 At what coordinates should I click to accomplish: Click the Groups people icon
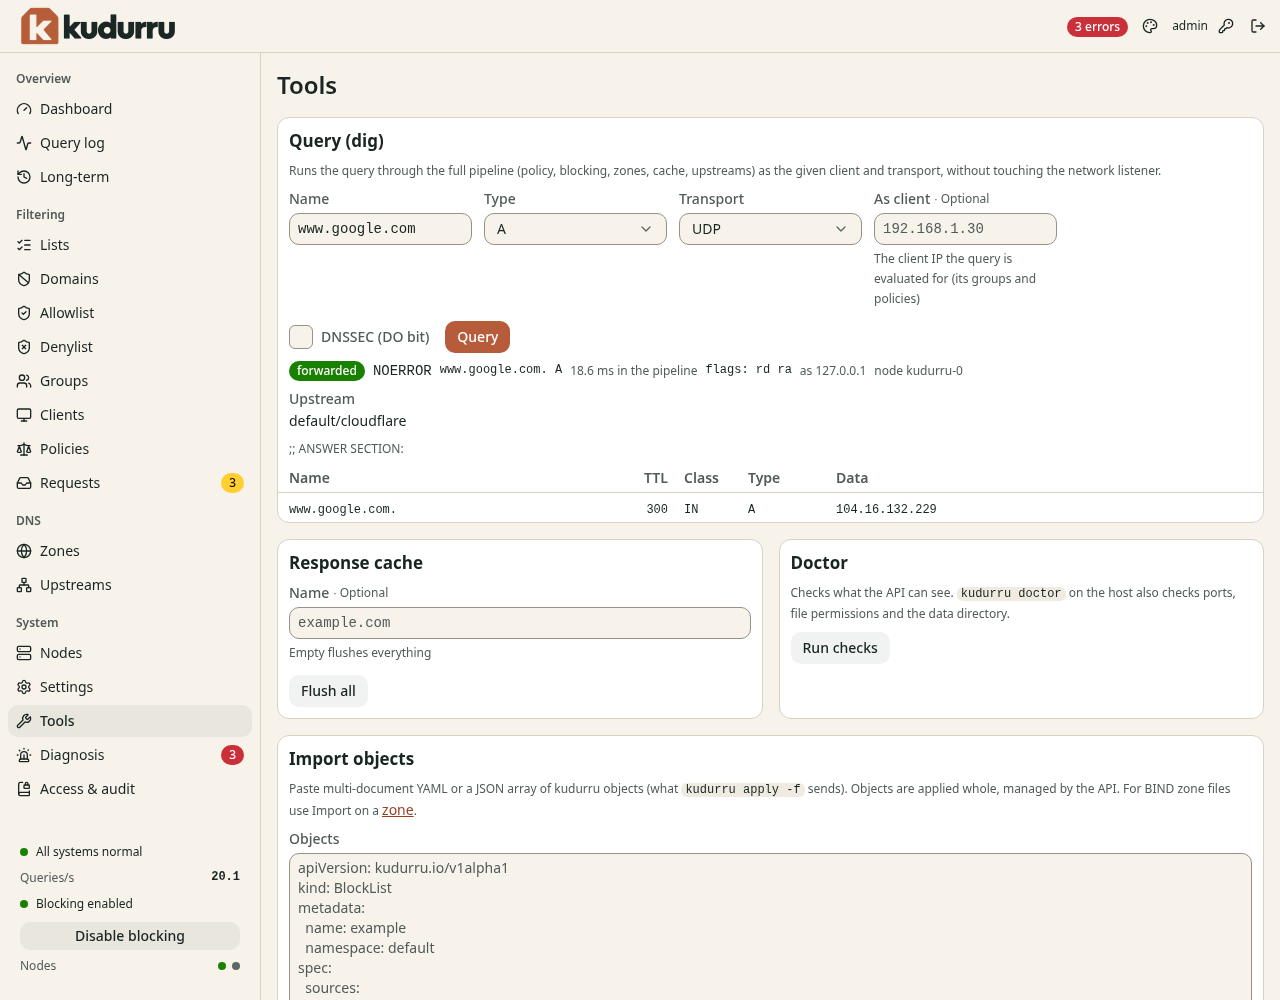tap(24, 381)
